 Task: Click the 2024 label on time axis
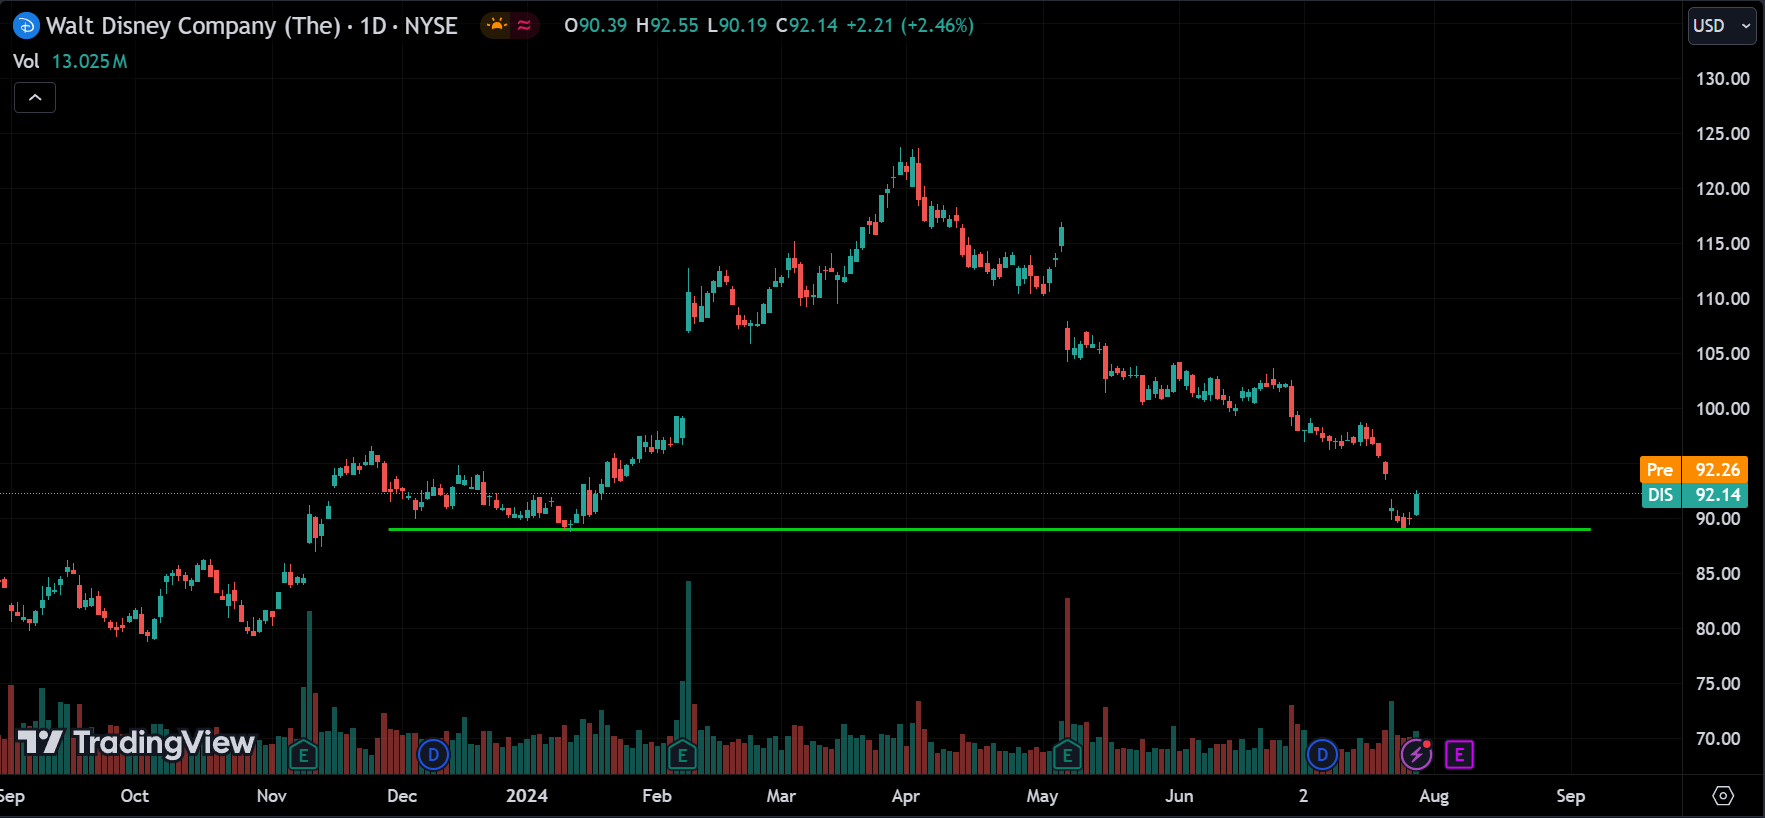(x=527, y=796)
